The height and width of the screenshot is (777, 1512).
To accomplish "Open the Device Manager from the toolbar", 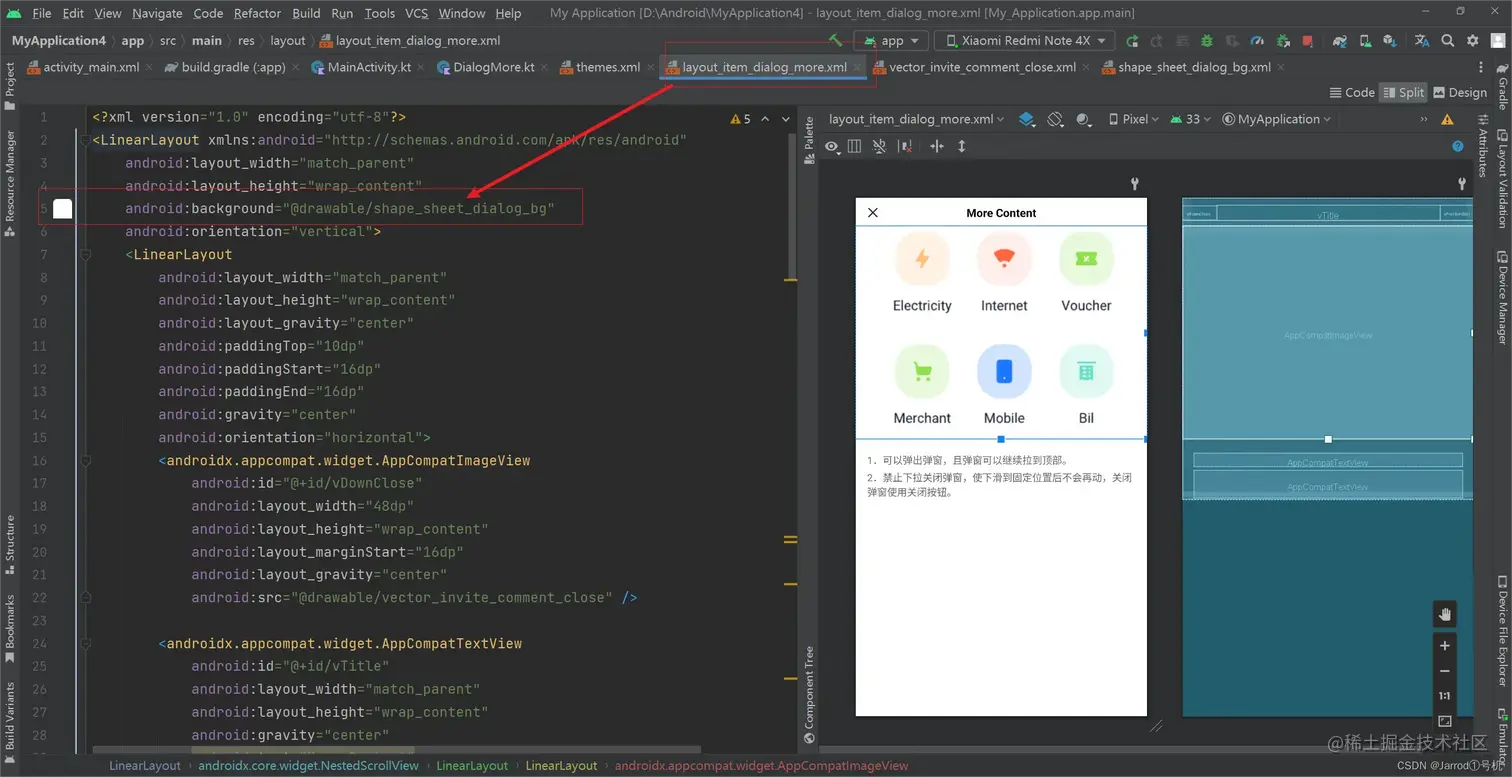I will (1366, 41).
